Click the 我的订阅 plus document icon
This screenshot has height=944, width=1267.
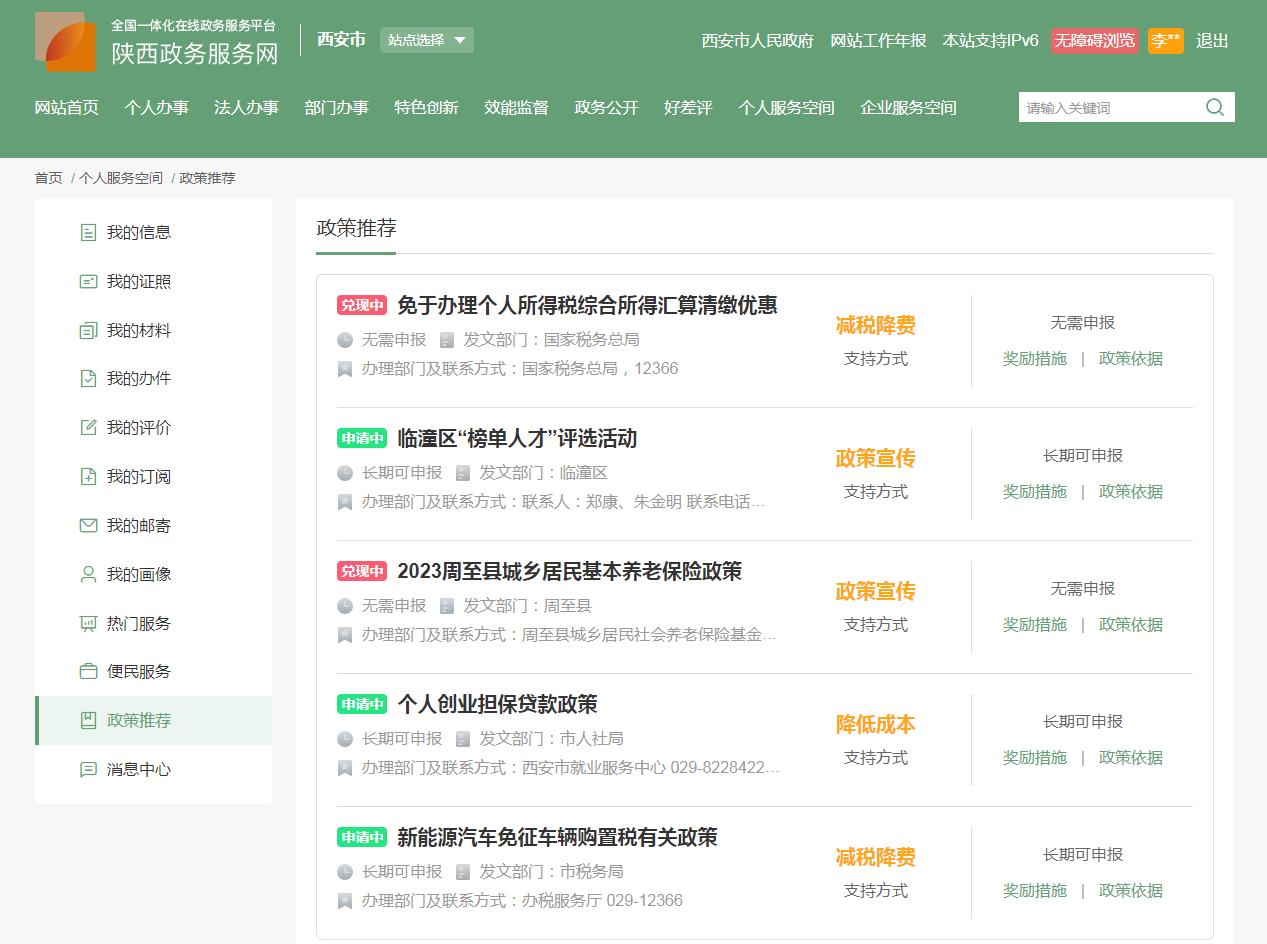pos(88,477)
